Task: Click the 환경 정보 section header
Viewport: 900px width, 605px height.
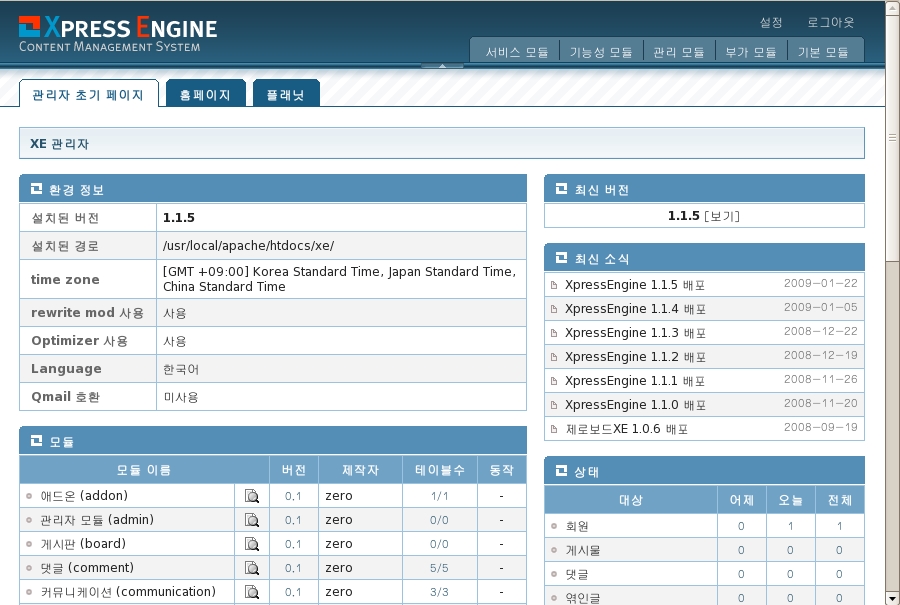Action: [x=273, y=189]
